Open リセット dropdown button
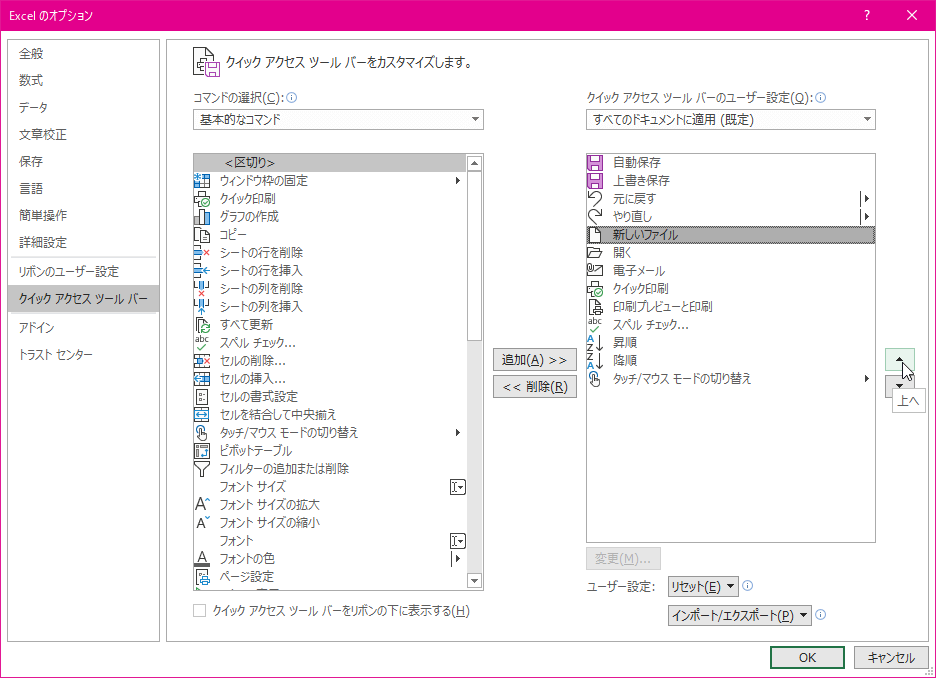Screen dimensions: 936x678 coord(703,587)
